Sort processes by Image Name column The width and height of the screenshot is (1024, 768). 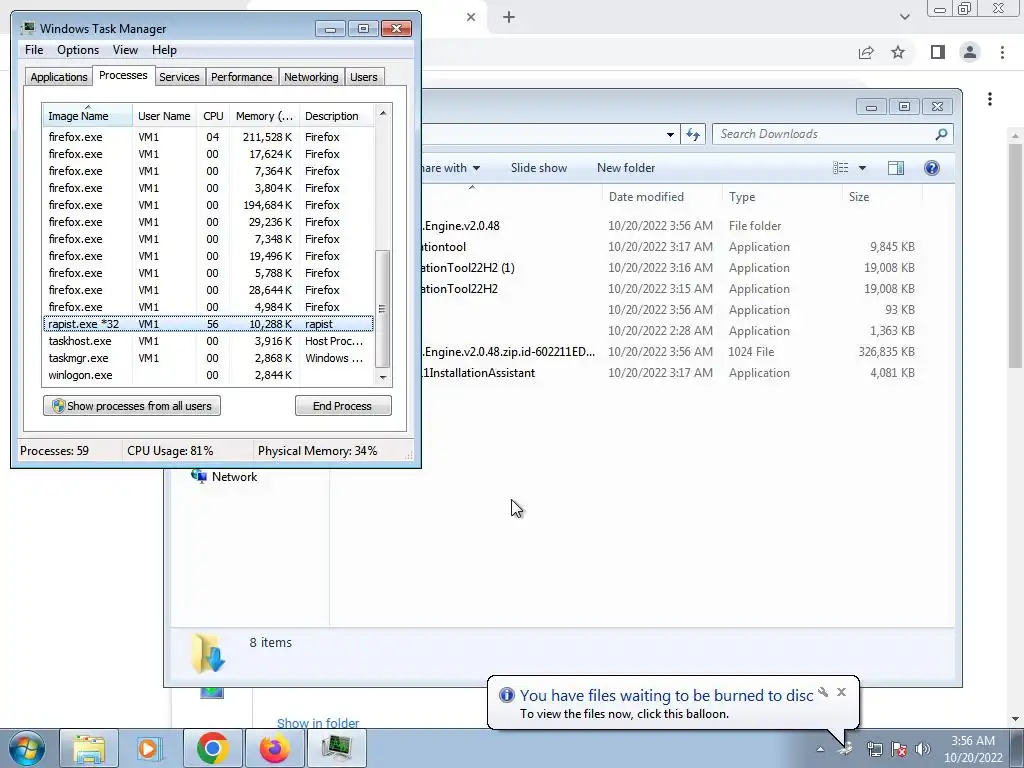[x=87, y=116]
